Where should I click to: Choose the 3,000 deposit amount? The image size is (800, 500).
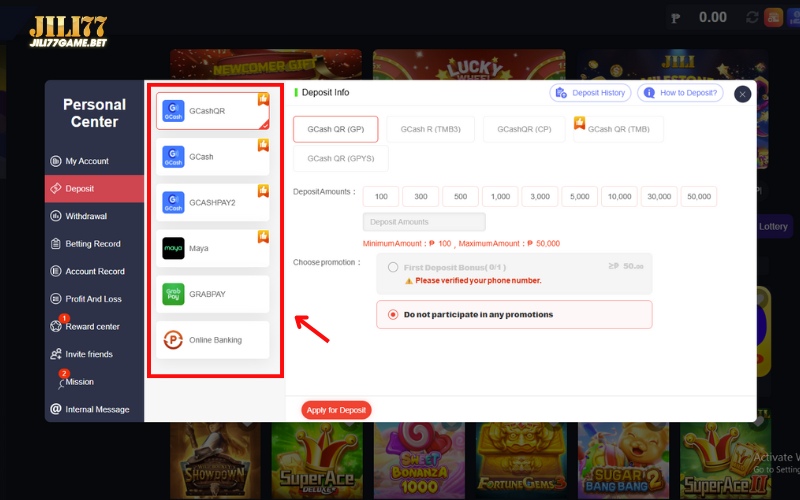pyautogui.click(x=540, y=196)
